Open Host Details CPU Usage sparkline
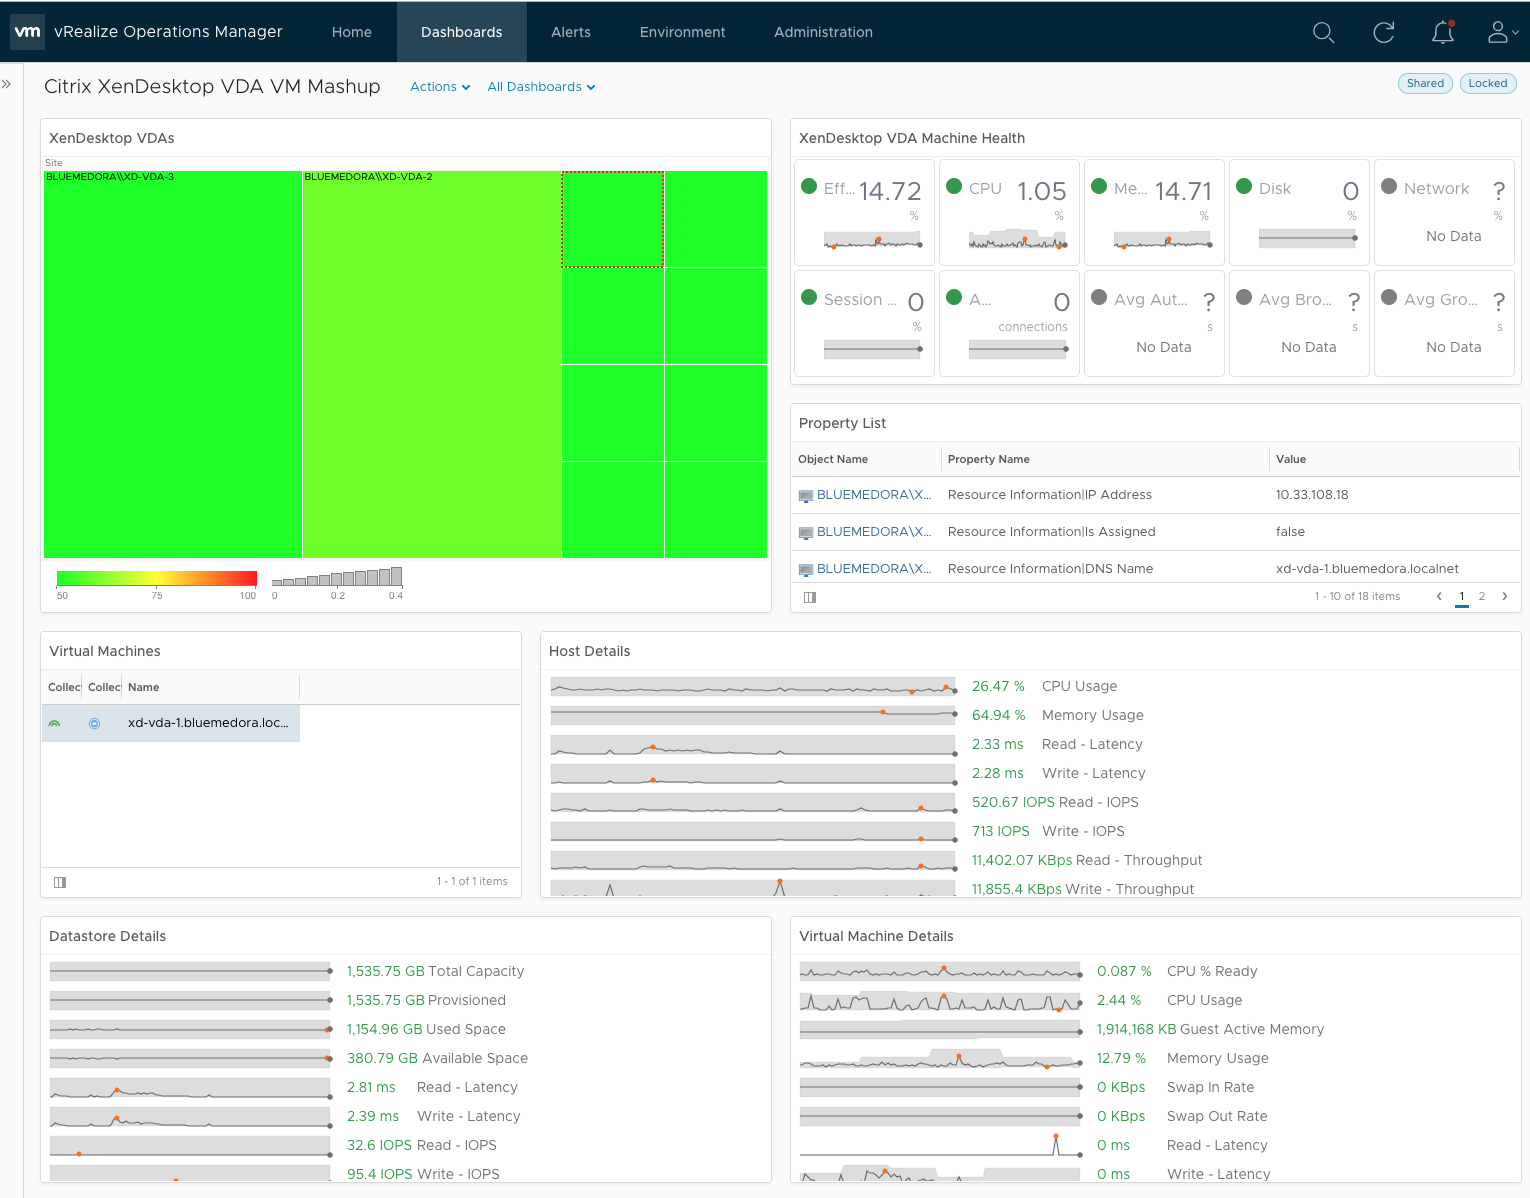The width and height of the screenshot is (1530, 1198). (x=754, y=687)
